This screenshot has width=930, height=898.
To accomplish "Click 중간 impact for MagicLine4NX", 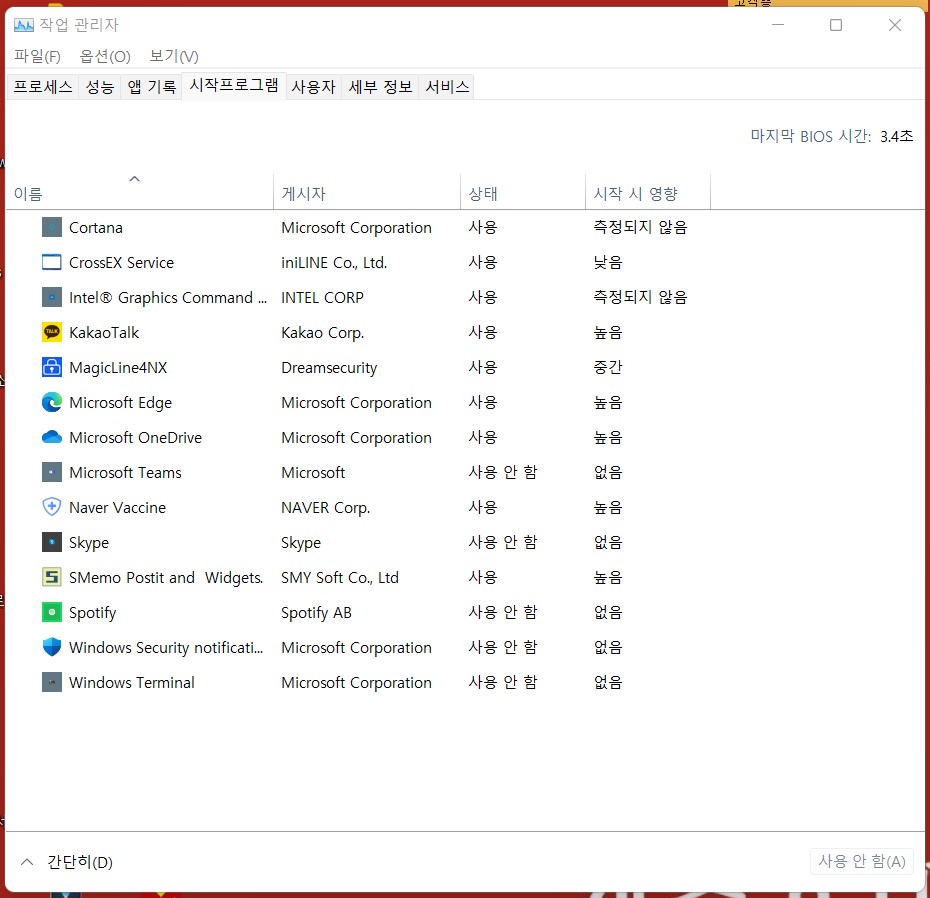I will click(x=608, y=367).
